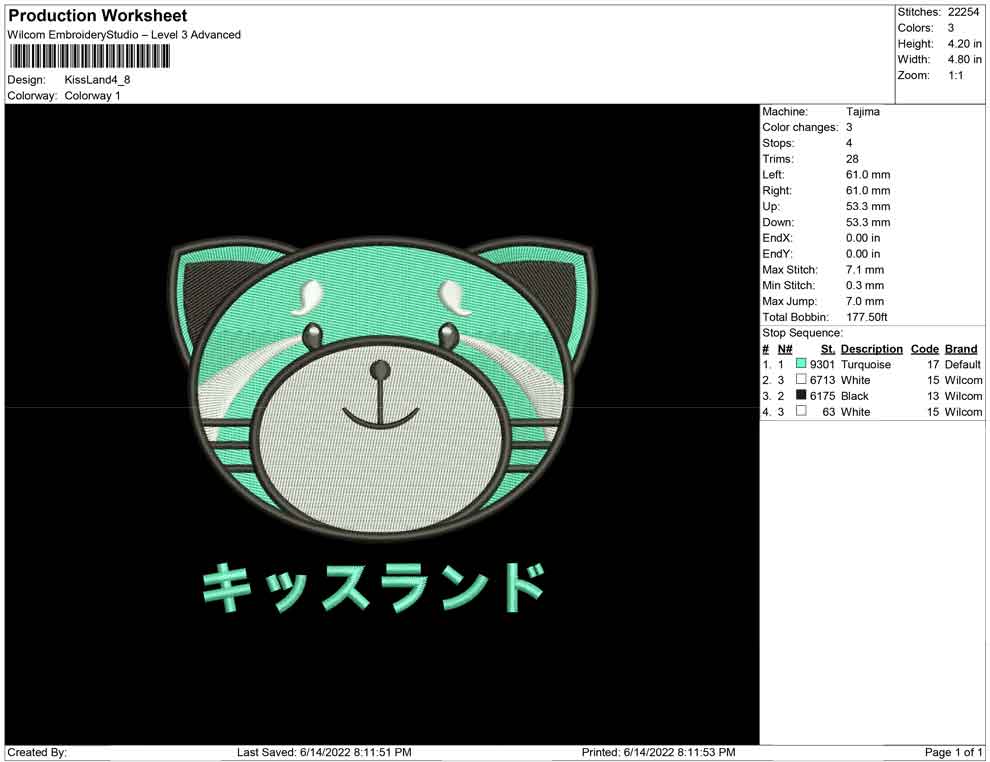
Task: Click the Stitches value 22254
Action: pos(965,12)
